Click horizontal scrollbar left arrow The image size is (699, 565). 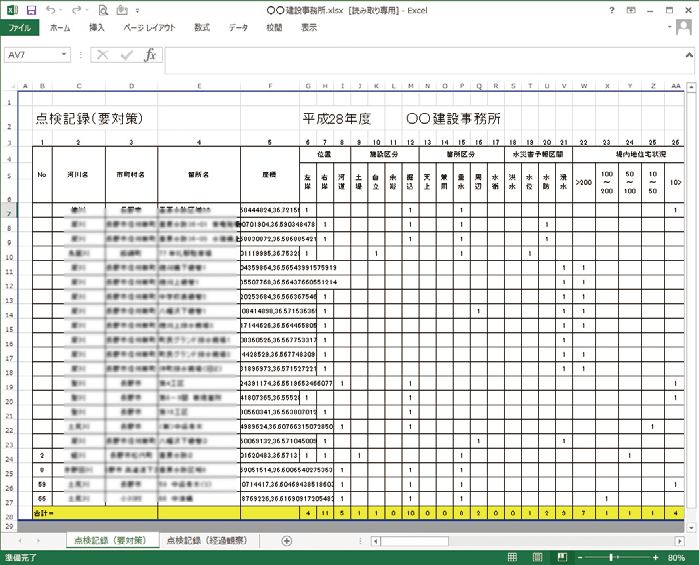(x=376, y=541)
